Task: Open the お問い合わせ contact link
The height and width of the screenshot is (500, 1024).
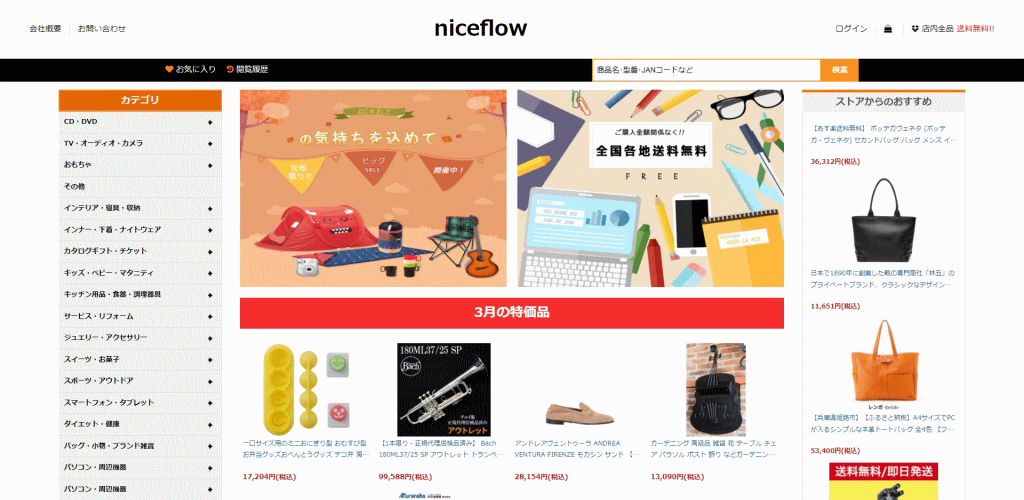Action: [x=102, y=29]
